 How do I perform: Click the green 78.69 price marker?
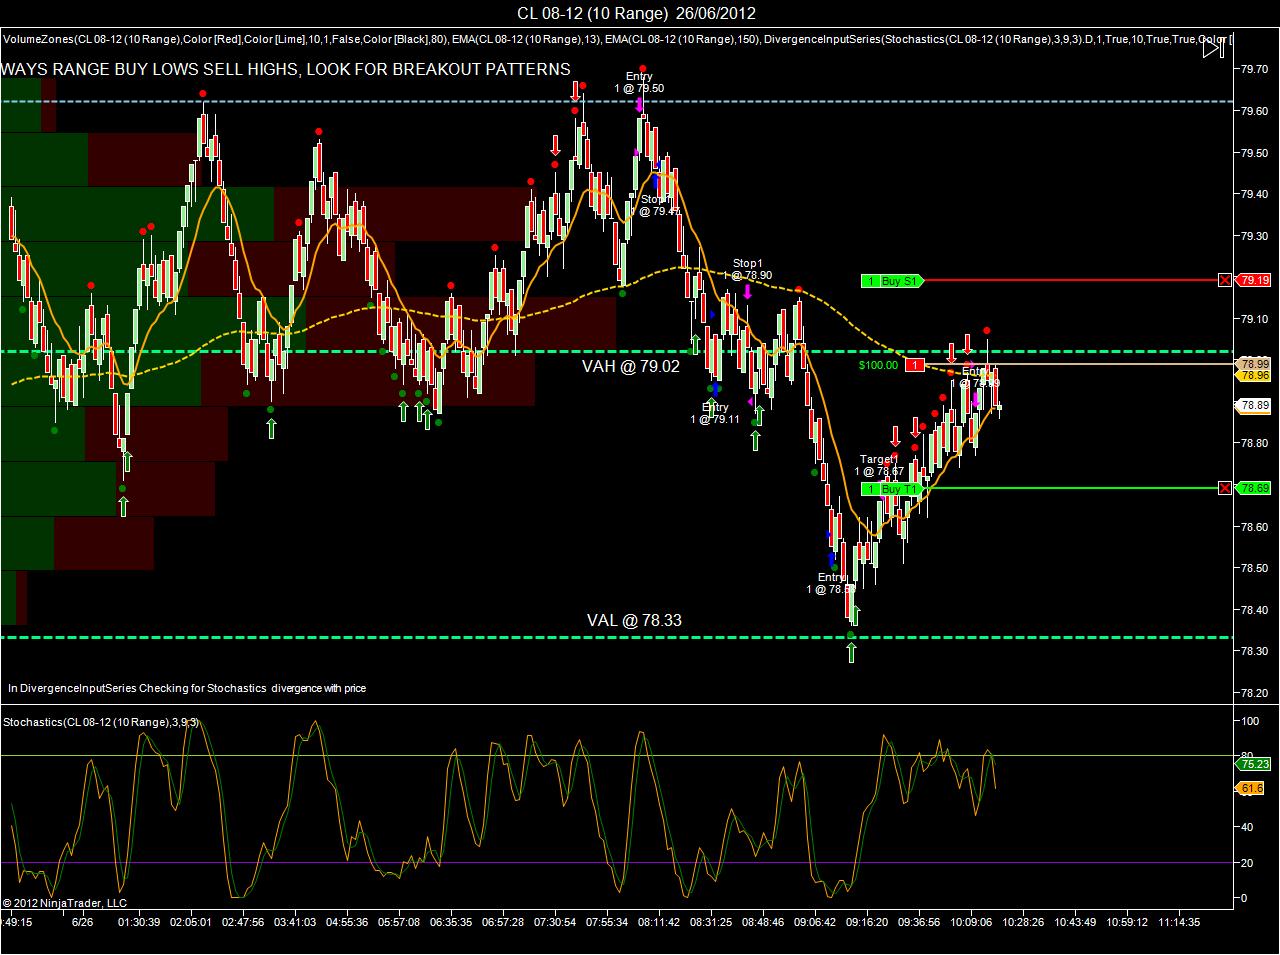(x=1252, y=488)
